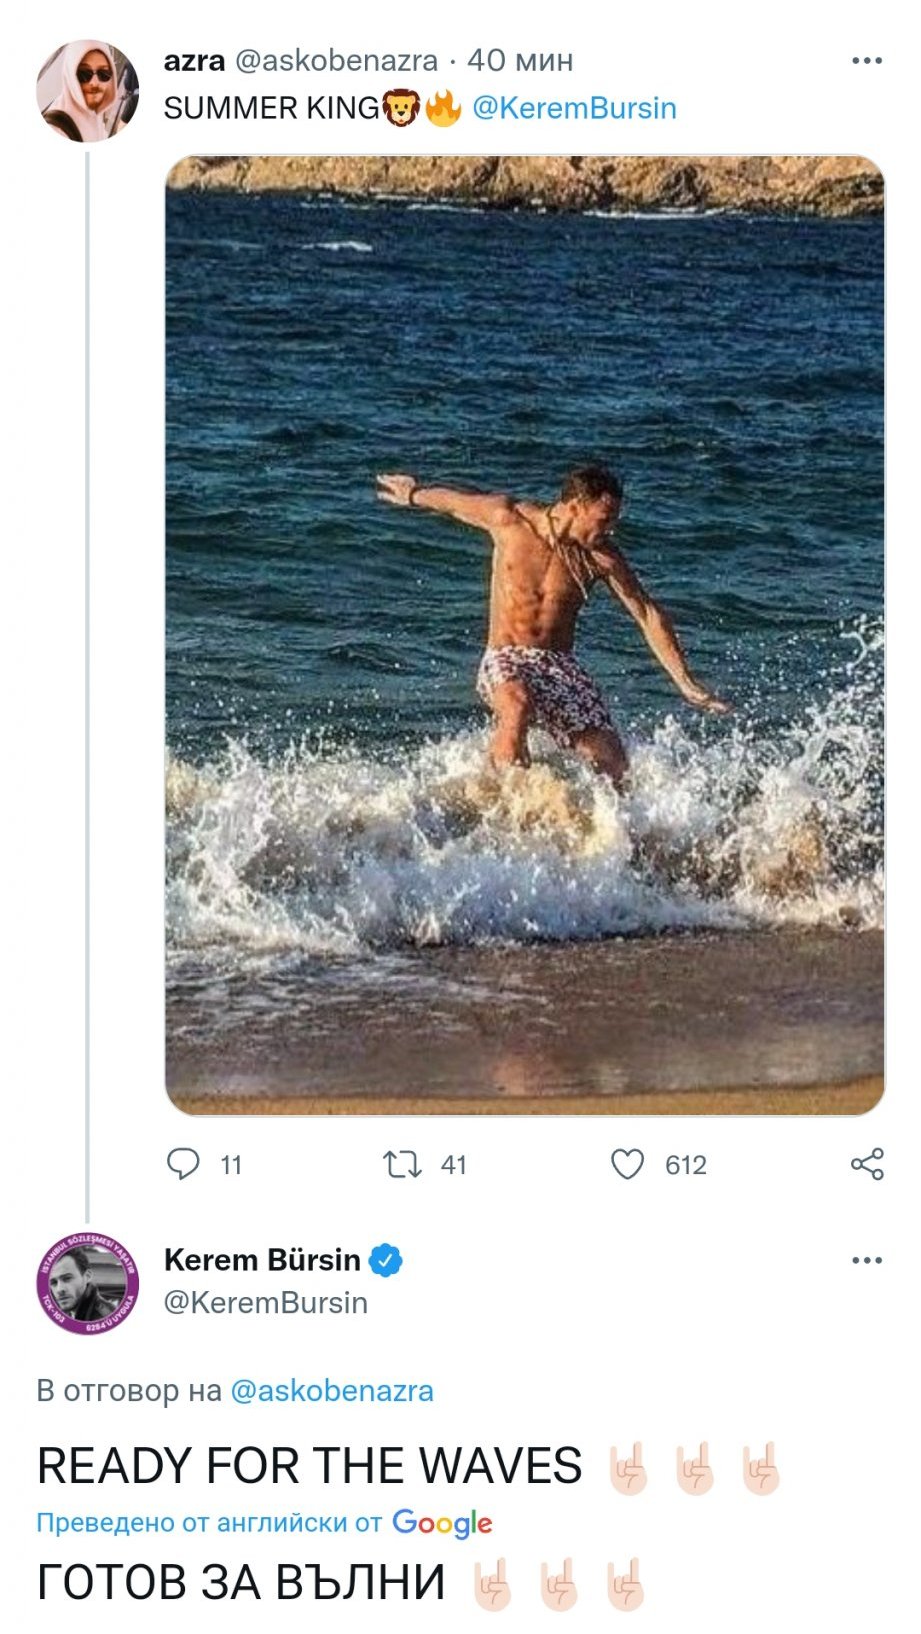Like the tweet with the heart icon

(628, 1164)
